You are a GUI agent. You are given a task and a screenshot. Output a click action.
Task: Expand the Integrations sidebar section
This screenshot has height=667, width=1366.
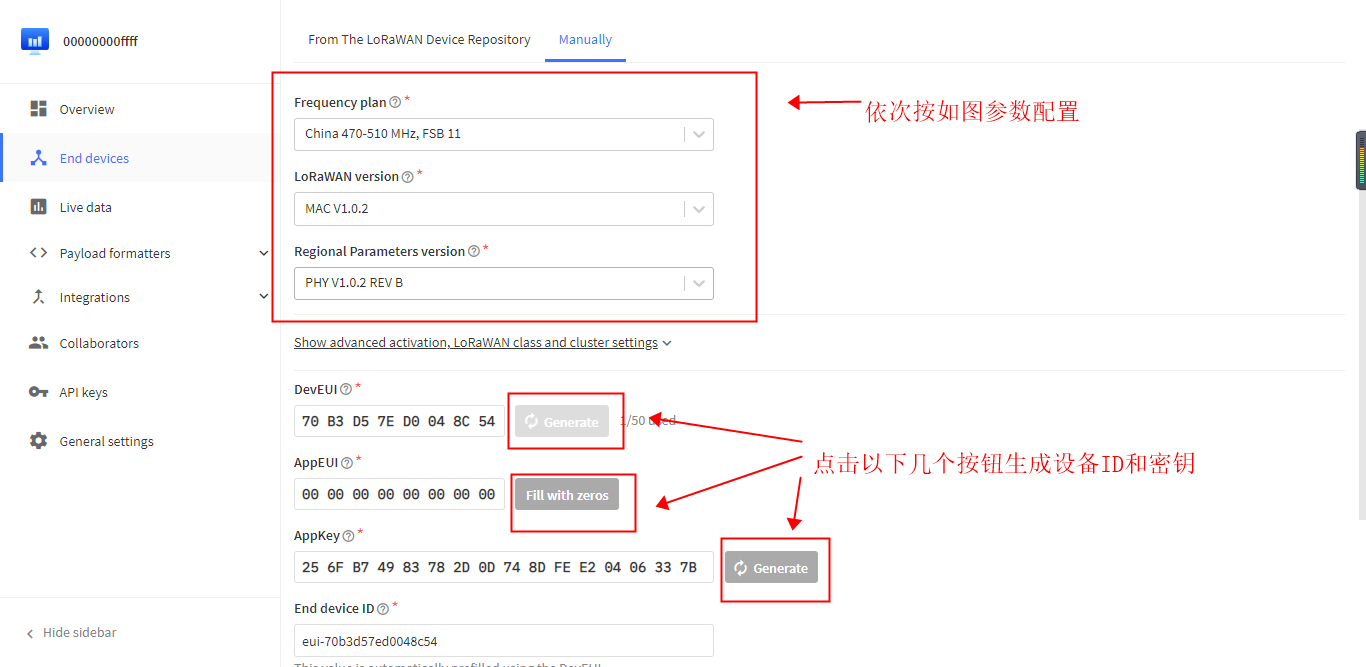263,297
